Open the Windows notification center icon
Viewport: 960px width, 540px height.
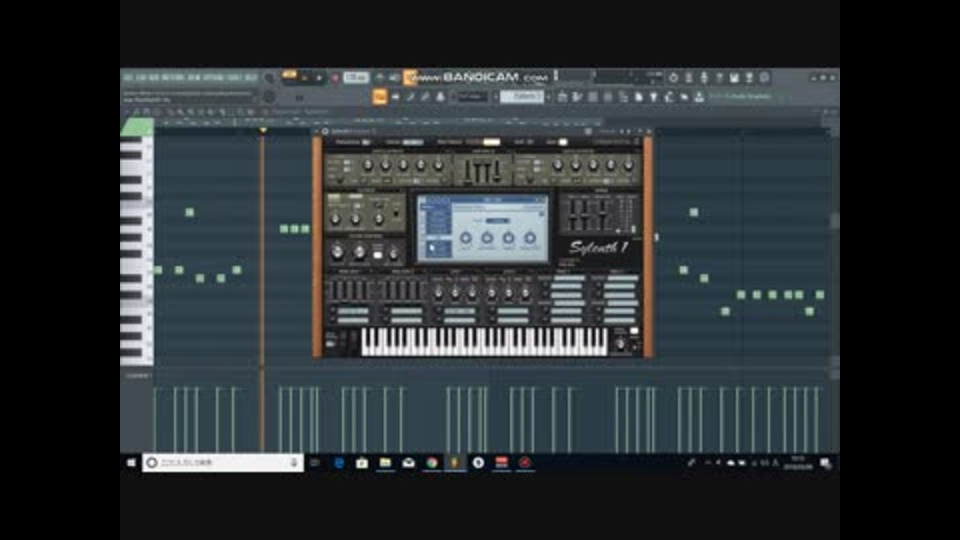[x=825, y=463]
